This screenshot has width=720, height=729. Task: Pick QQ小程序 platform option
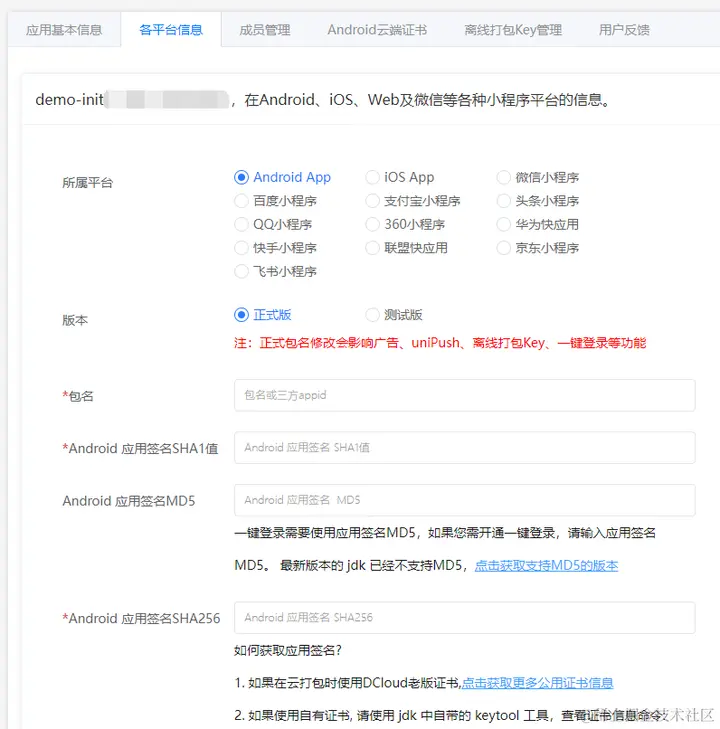pos(241,225)
